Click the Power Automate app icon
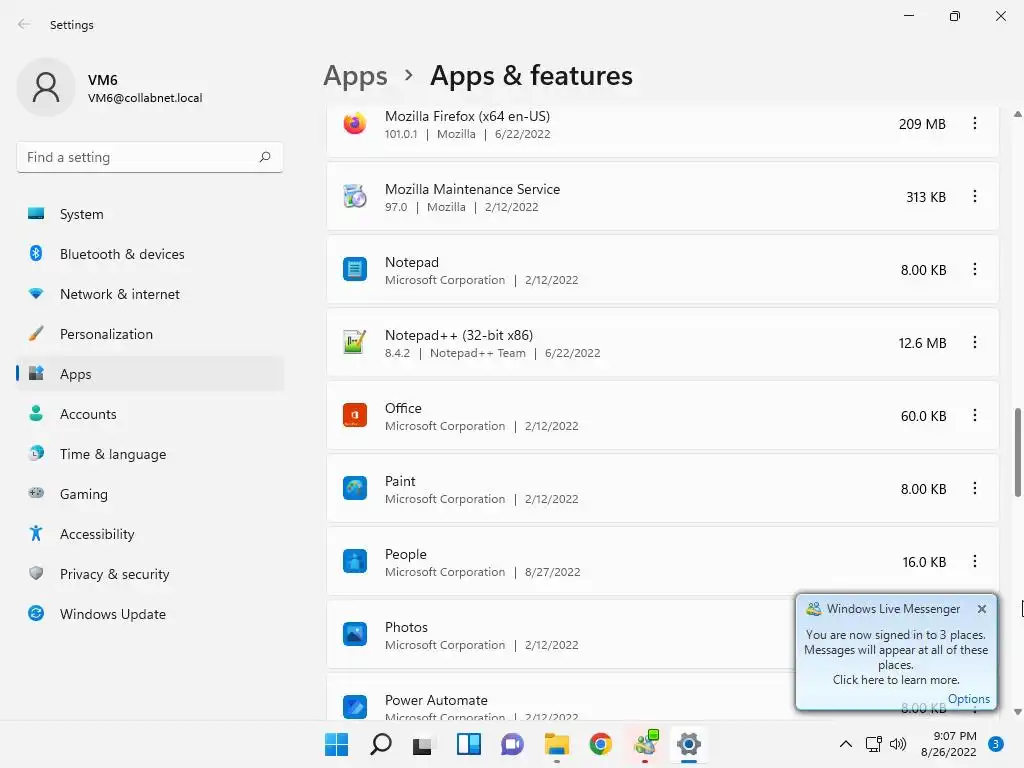 click(355, 707)
